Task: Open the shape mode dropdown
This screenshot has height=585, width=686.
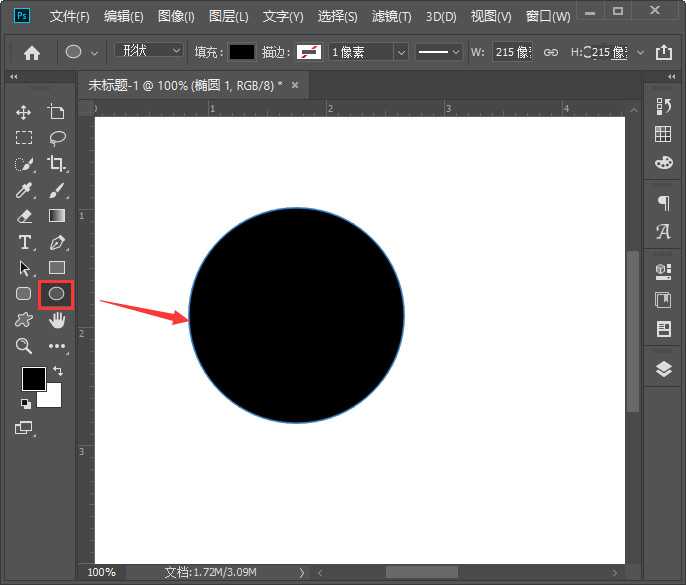Action: click(149, 51)
